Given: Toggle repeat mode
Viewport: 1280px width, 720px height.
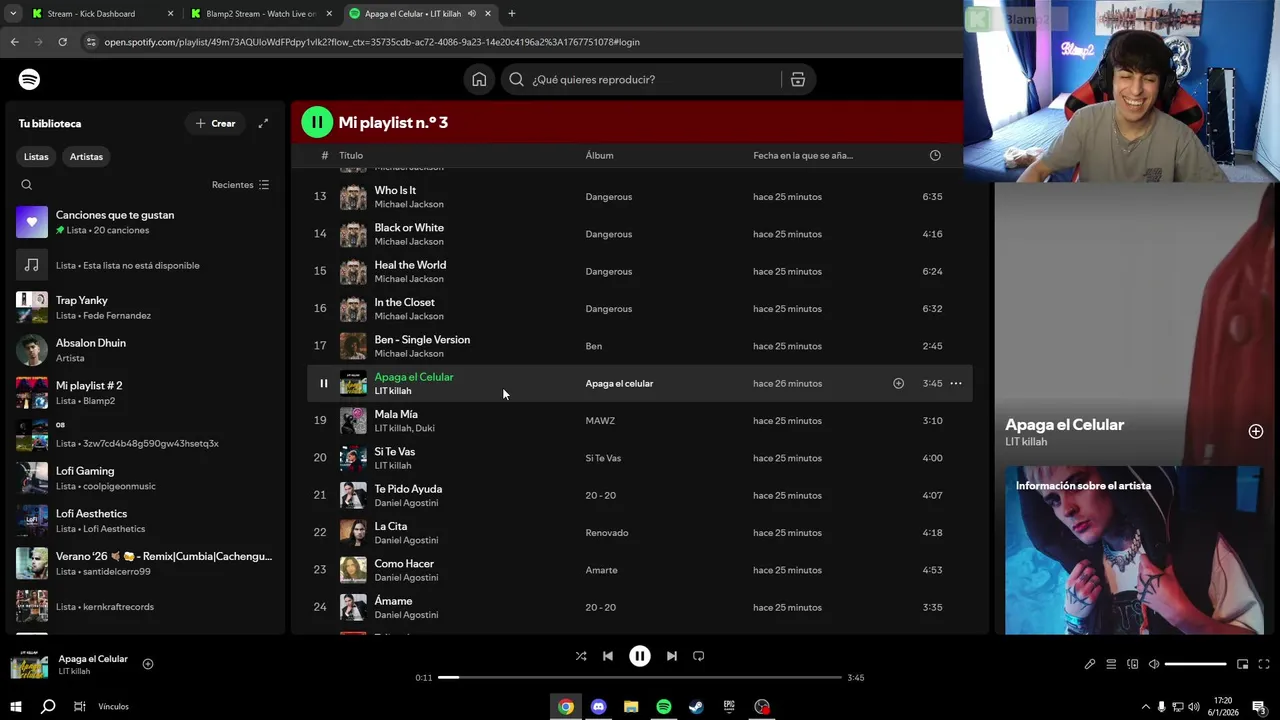Looking at the screenshot, I should click(x=699, y=656).
